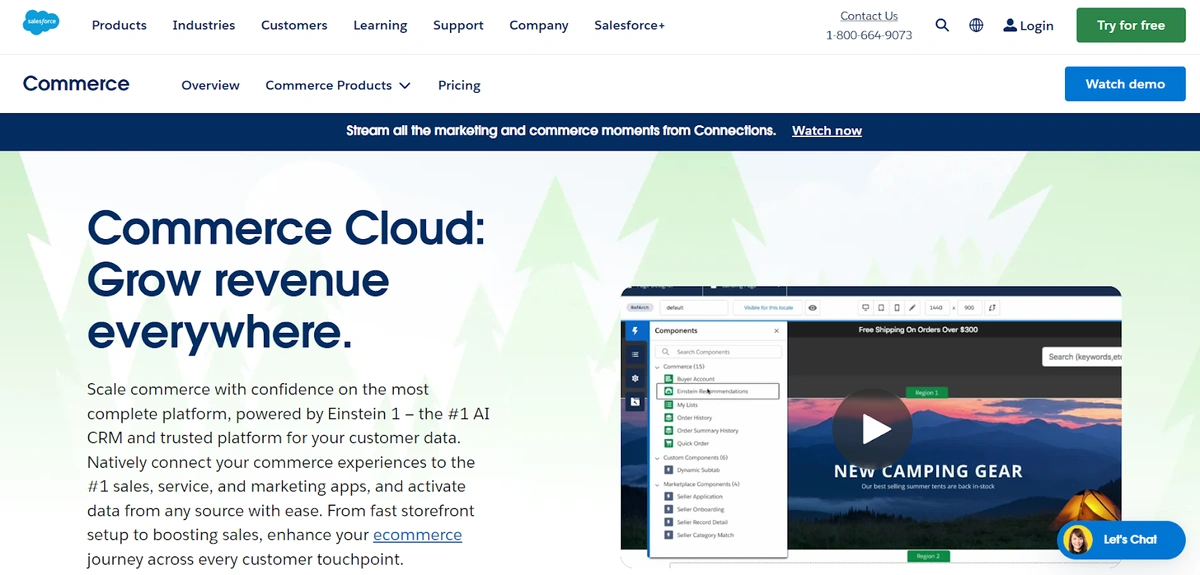Click the pencil edit icon in video toolbar

pos(913,308)
